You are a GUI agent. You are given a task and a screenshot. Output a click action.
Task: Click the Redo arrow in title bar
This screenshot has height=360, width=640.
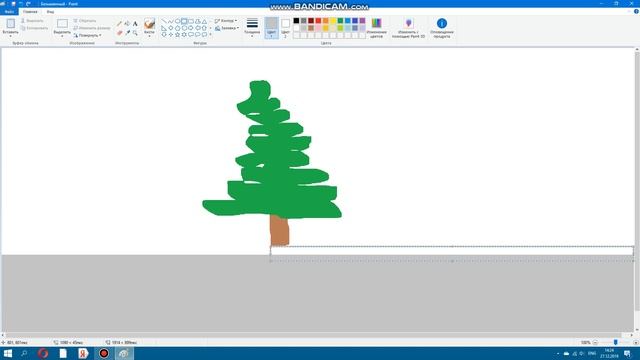[x=28, y=4]
